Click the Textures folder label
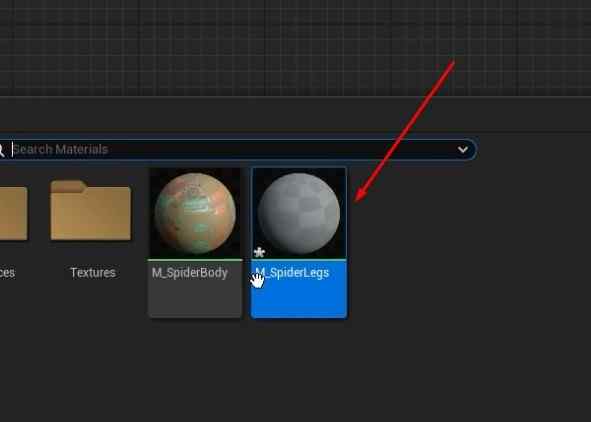 pyautogui.click(x=93, y=272)
